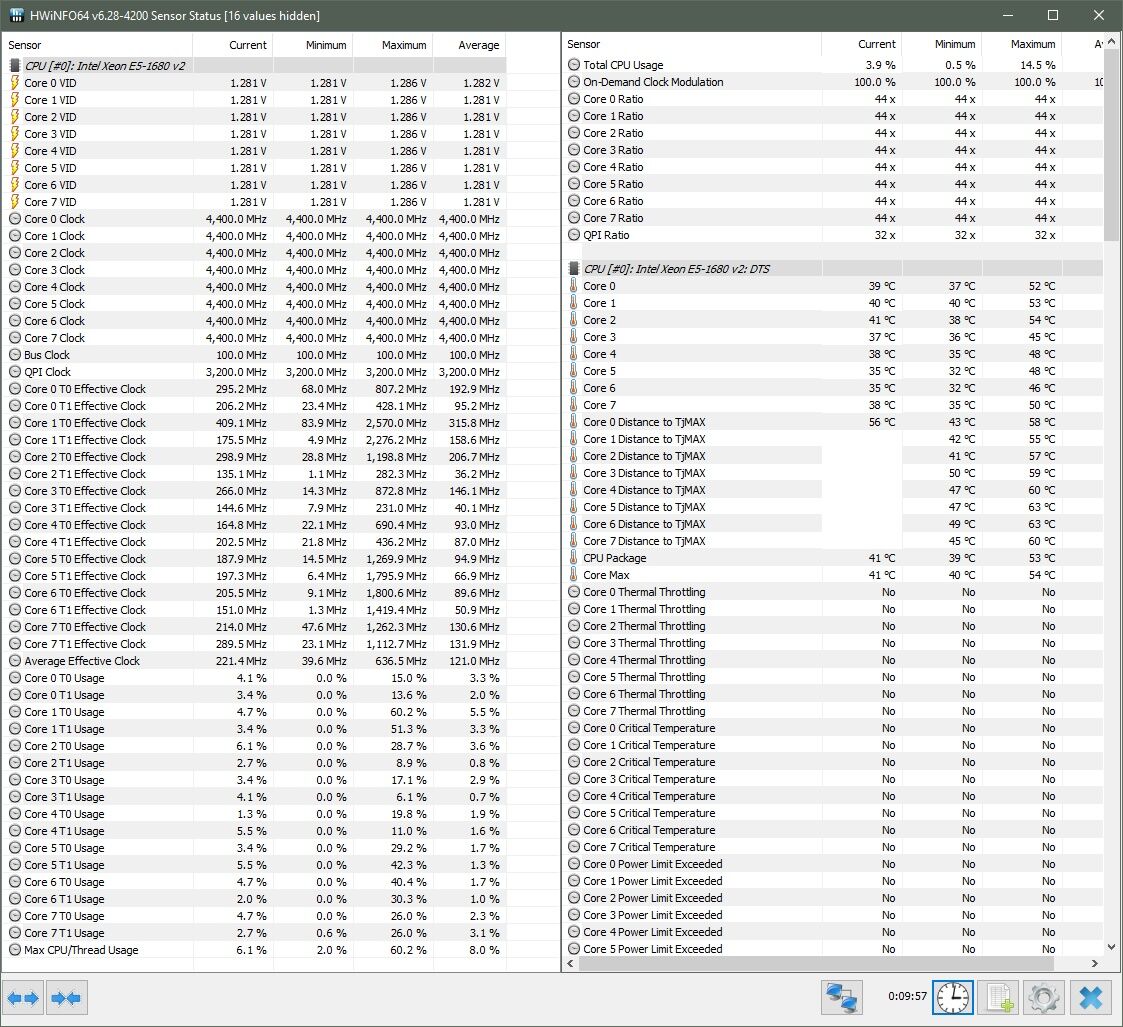Open the network remote monitoring icon
The width and height of the screenshot is (1123, 1027).
coord(842,997)
